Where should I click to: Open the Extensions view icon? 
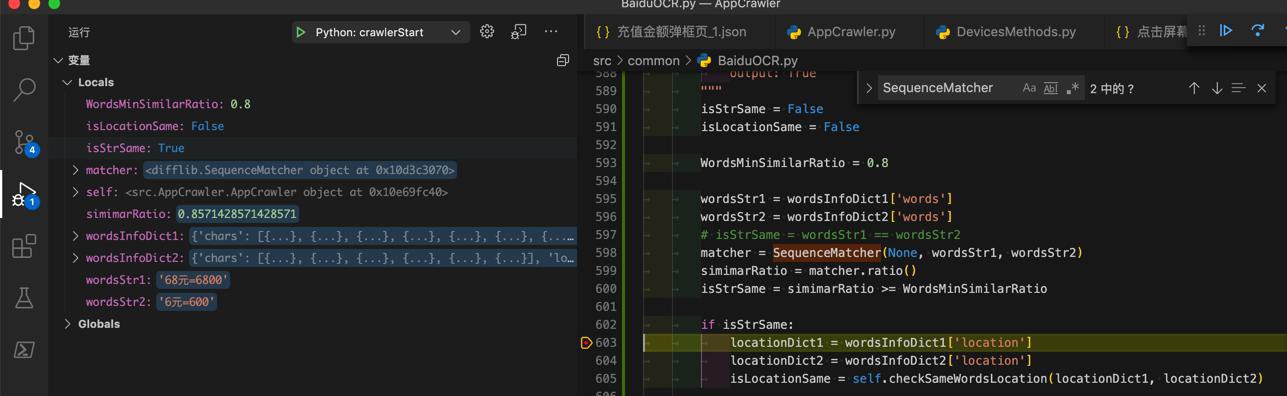[24, 246]
